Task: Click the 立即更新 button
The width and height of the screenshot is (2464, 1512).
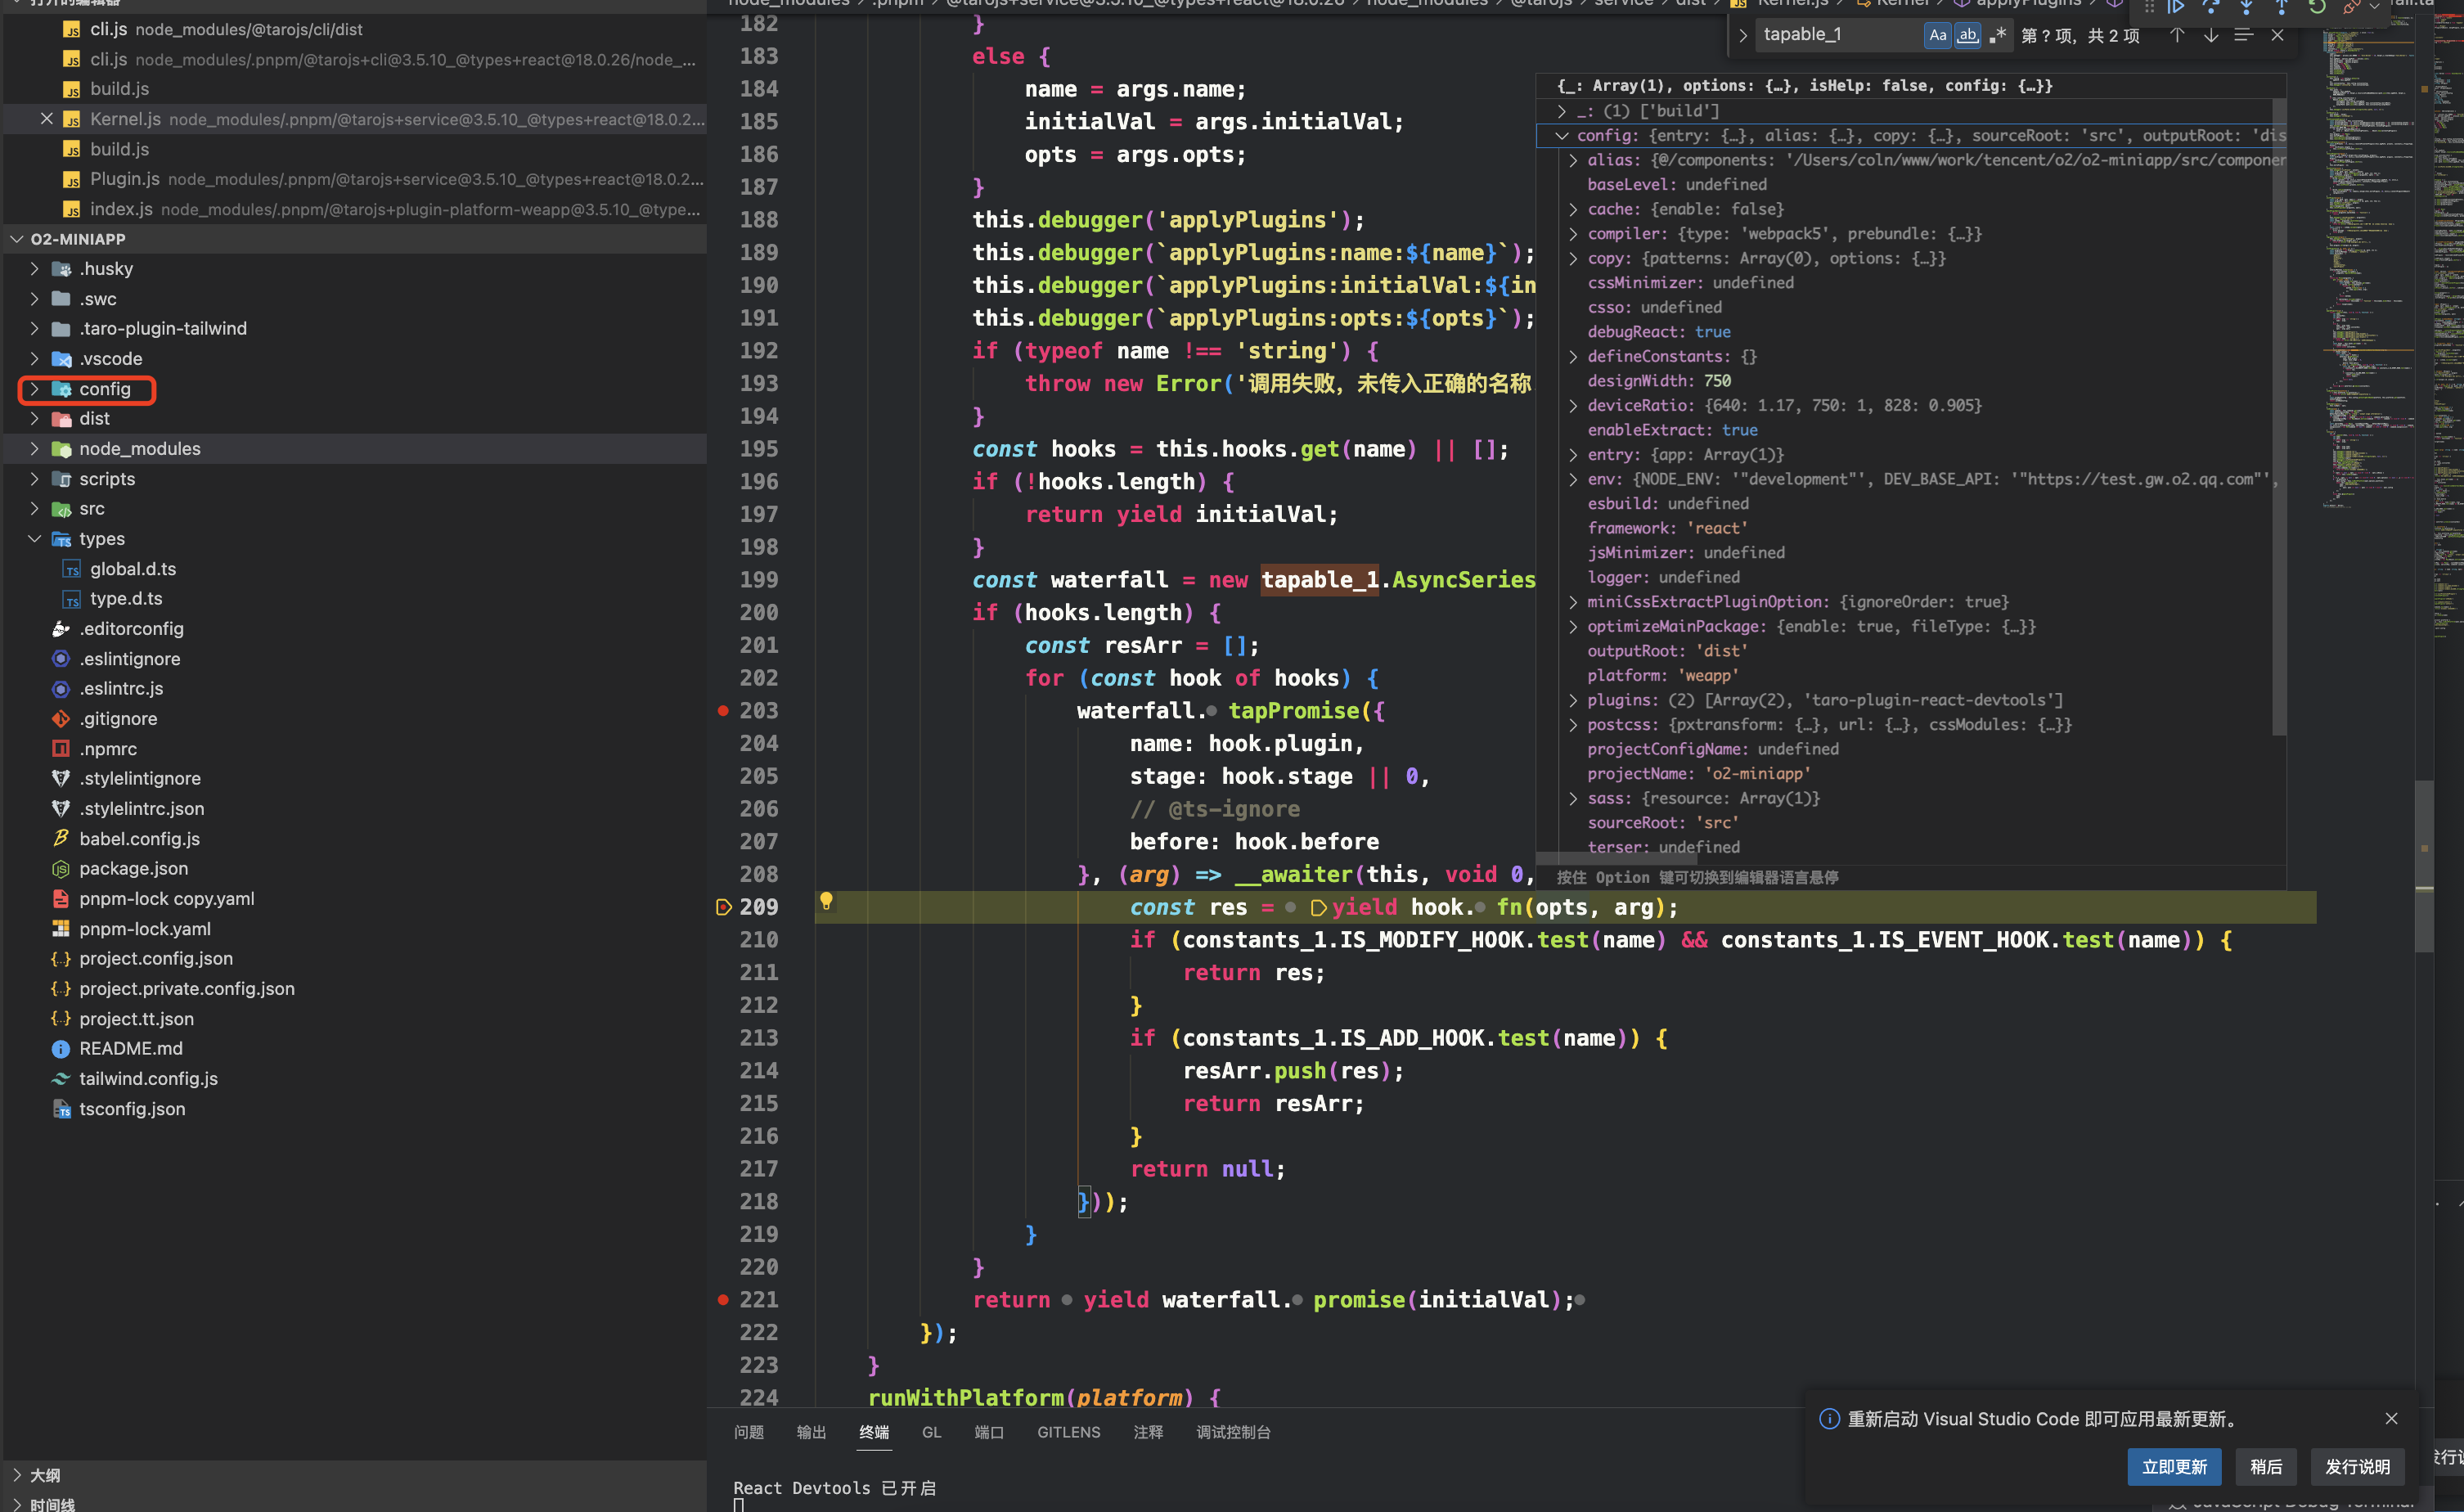Action: point(2174,1467)
